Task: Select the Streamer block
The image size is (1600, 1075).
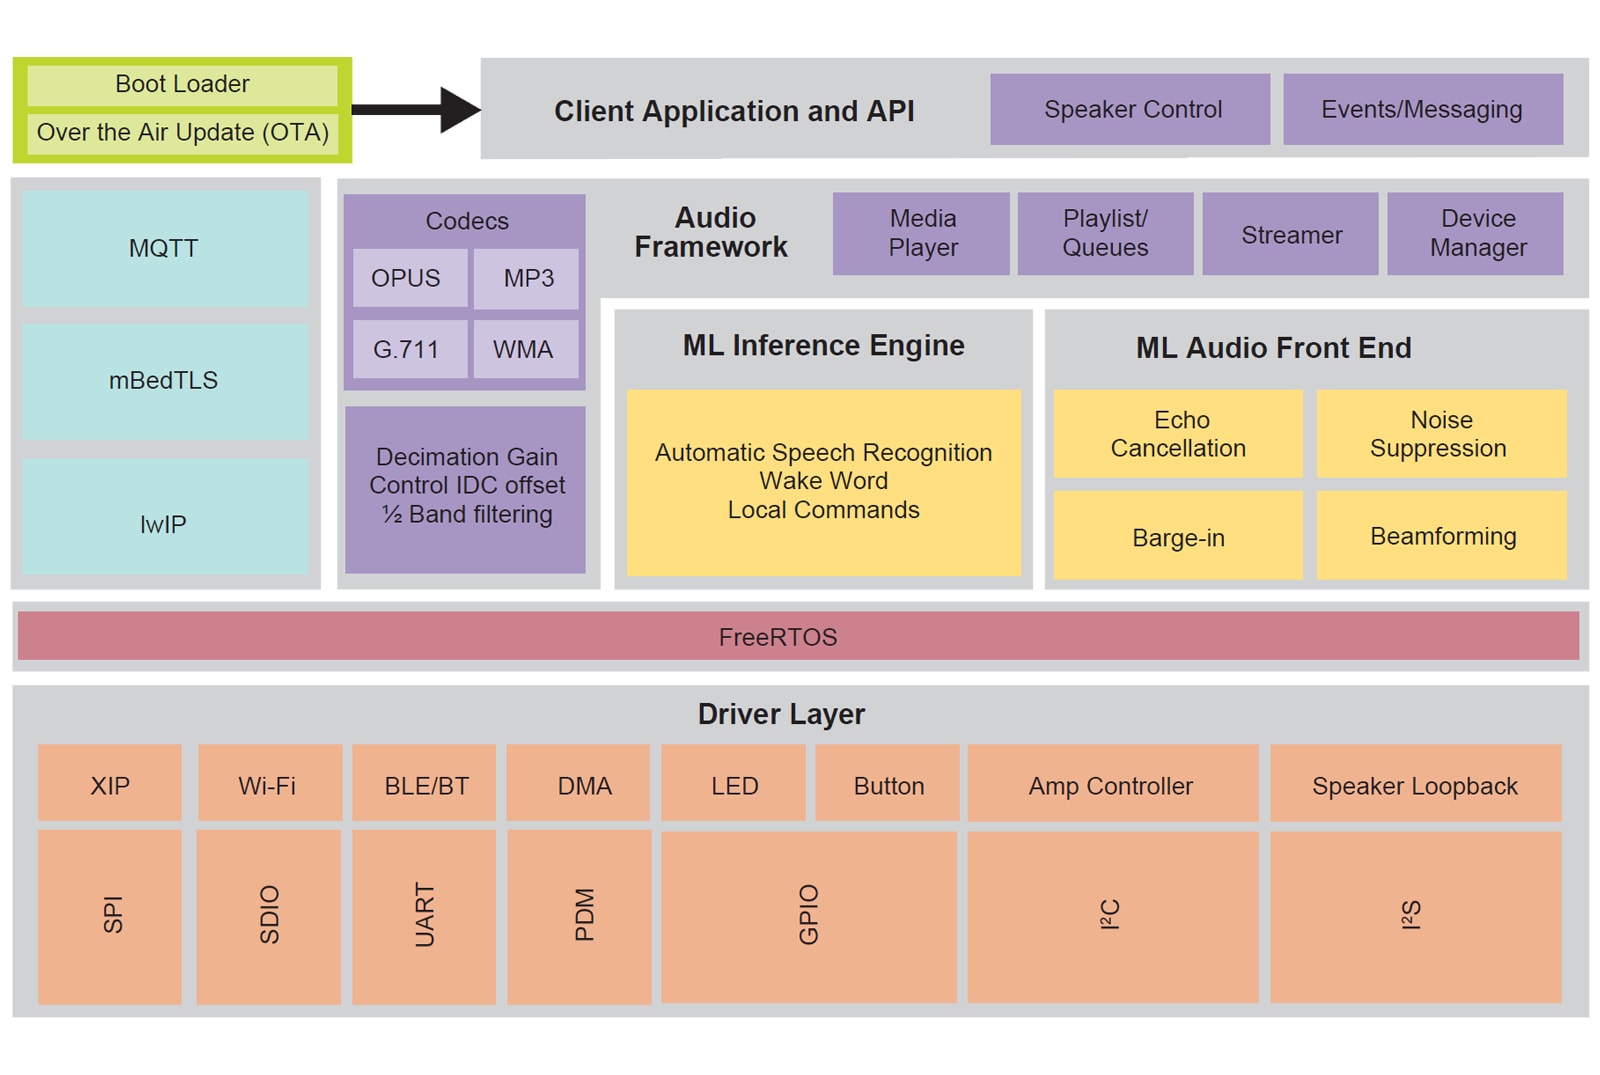Action: [1290, 234]
